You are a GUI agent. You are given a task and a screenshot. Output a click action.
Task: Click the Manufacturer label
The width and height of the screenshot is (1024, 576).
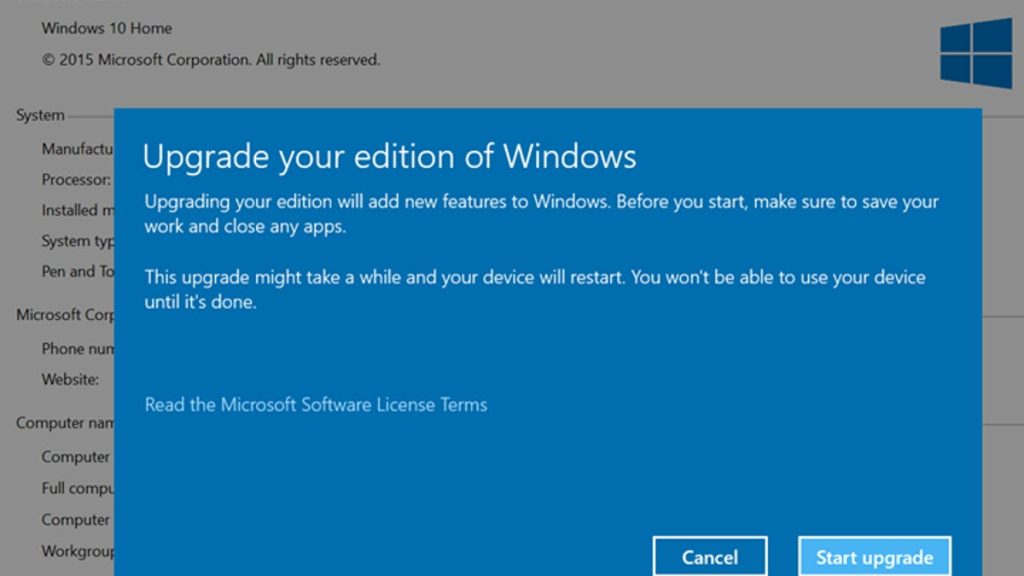pyautogui.click(x=77, y=149)
